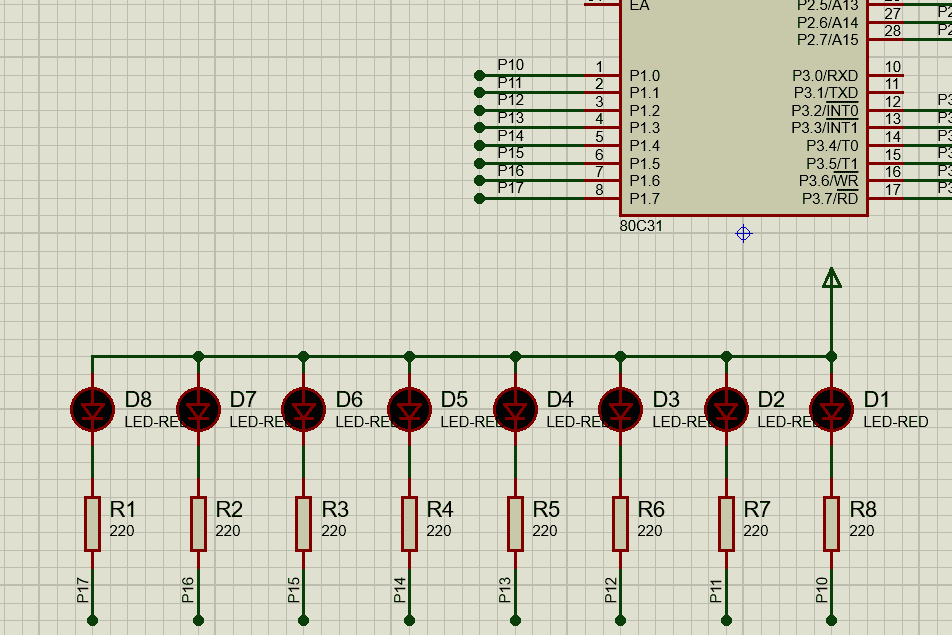
Task: Click resistor R8 component
Action: click(x=831, y=523)
